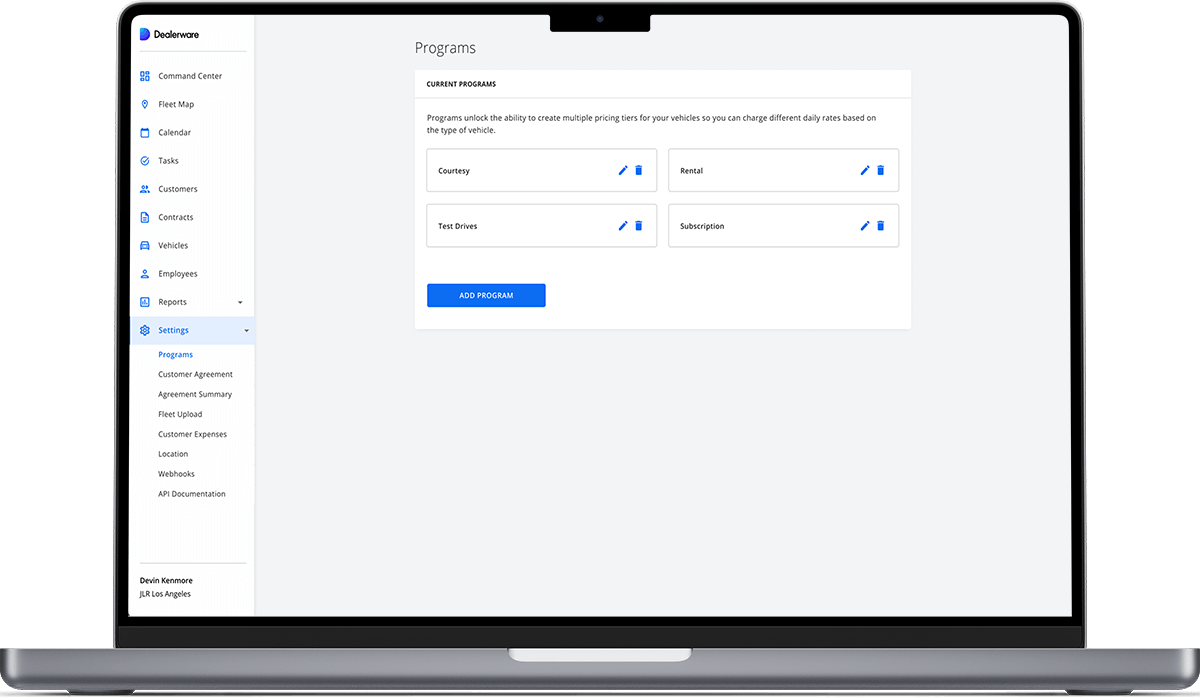Edit the Test Drives program
1200x697 pixels.
point(623,226)
